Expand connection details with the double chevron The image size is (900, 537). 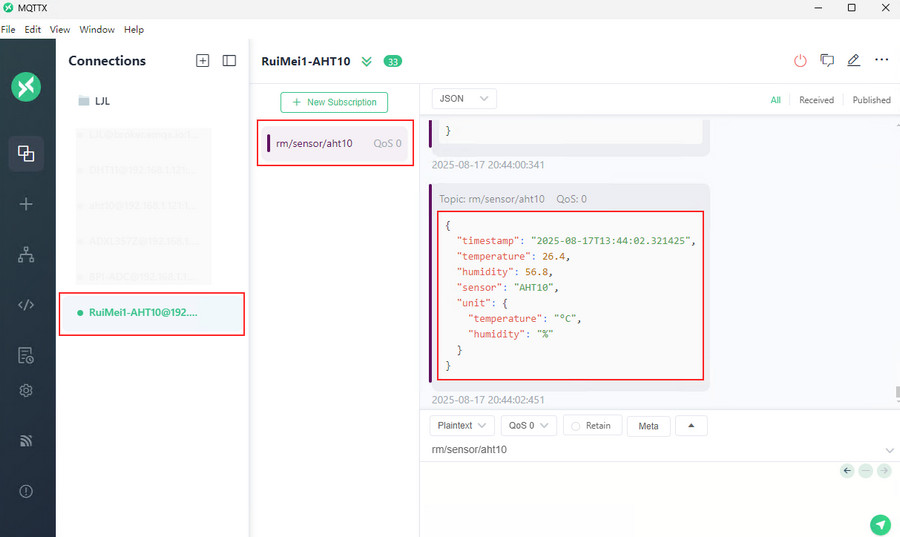(x=366, y=61)
